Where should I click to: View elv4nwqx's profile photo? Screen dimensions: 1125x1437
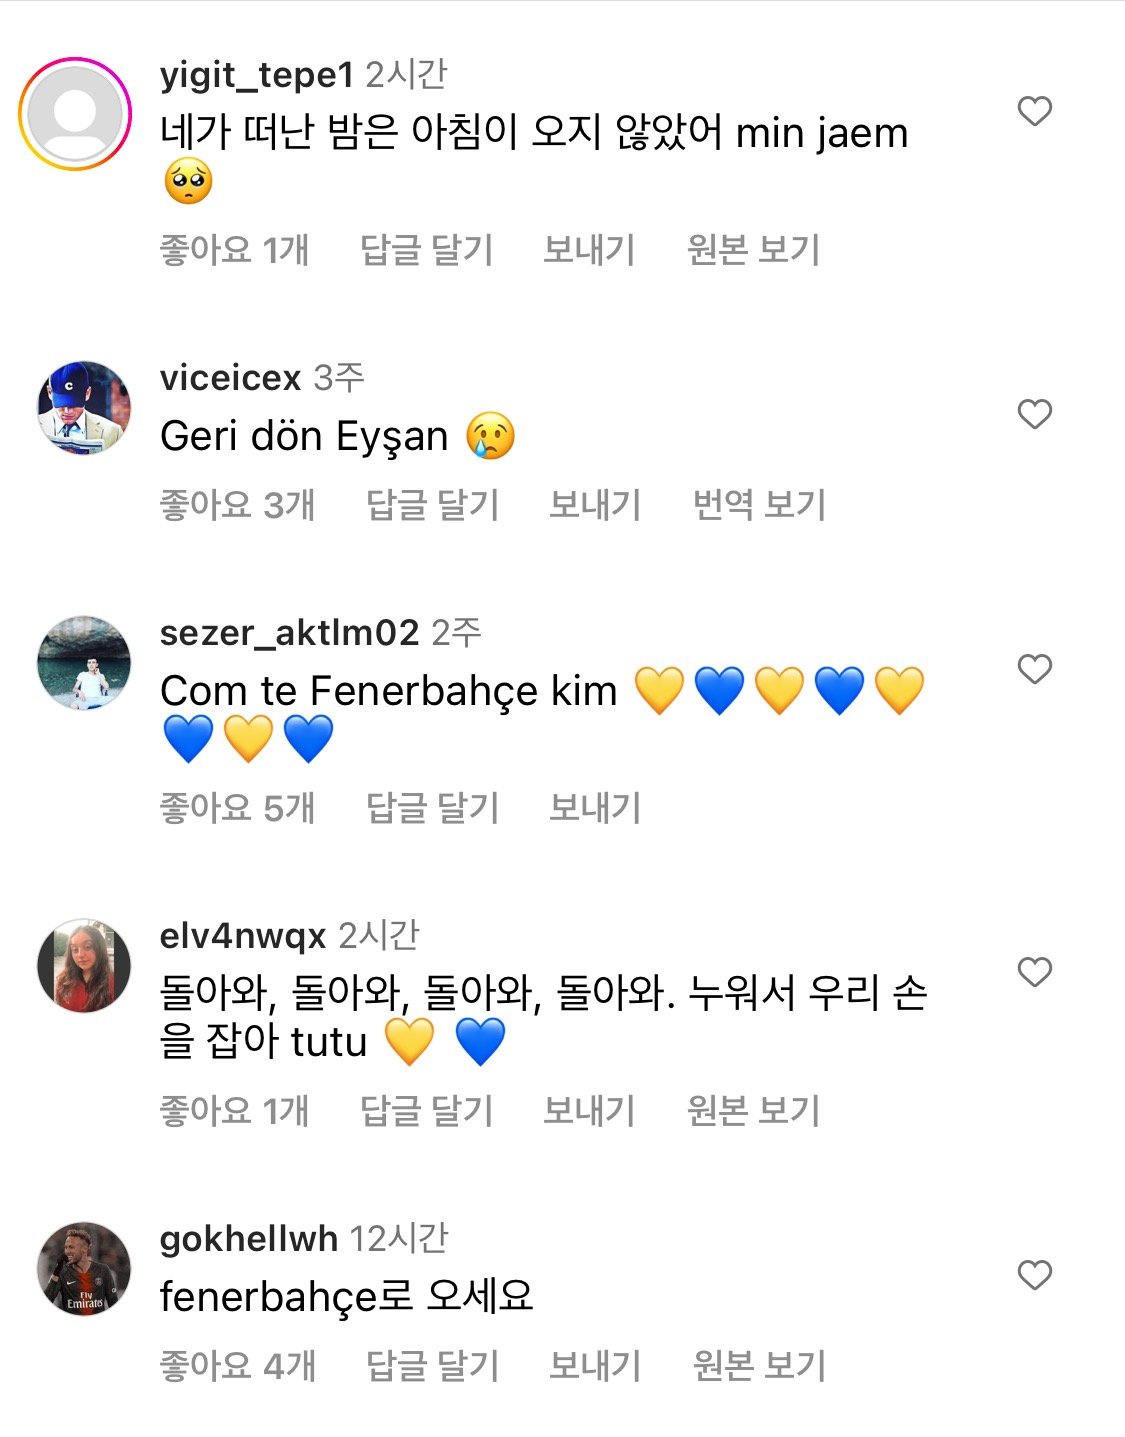coord(84,966)
